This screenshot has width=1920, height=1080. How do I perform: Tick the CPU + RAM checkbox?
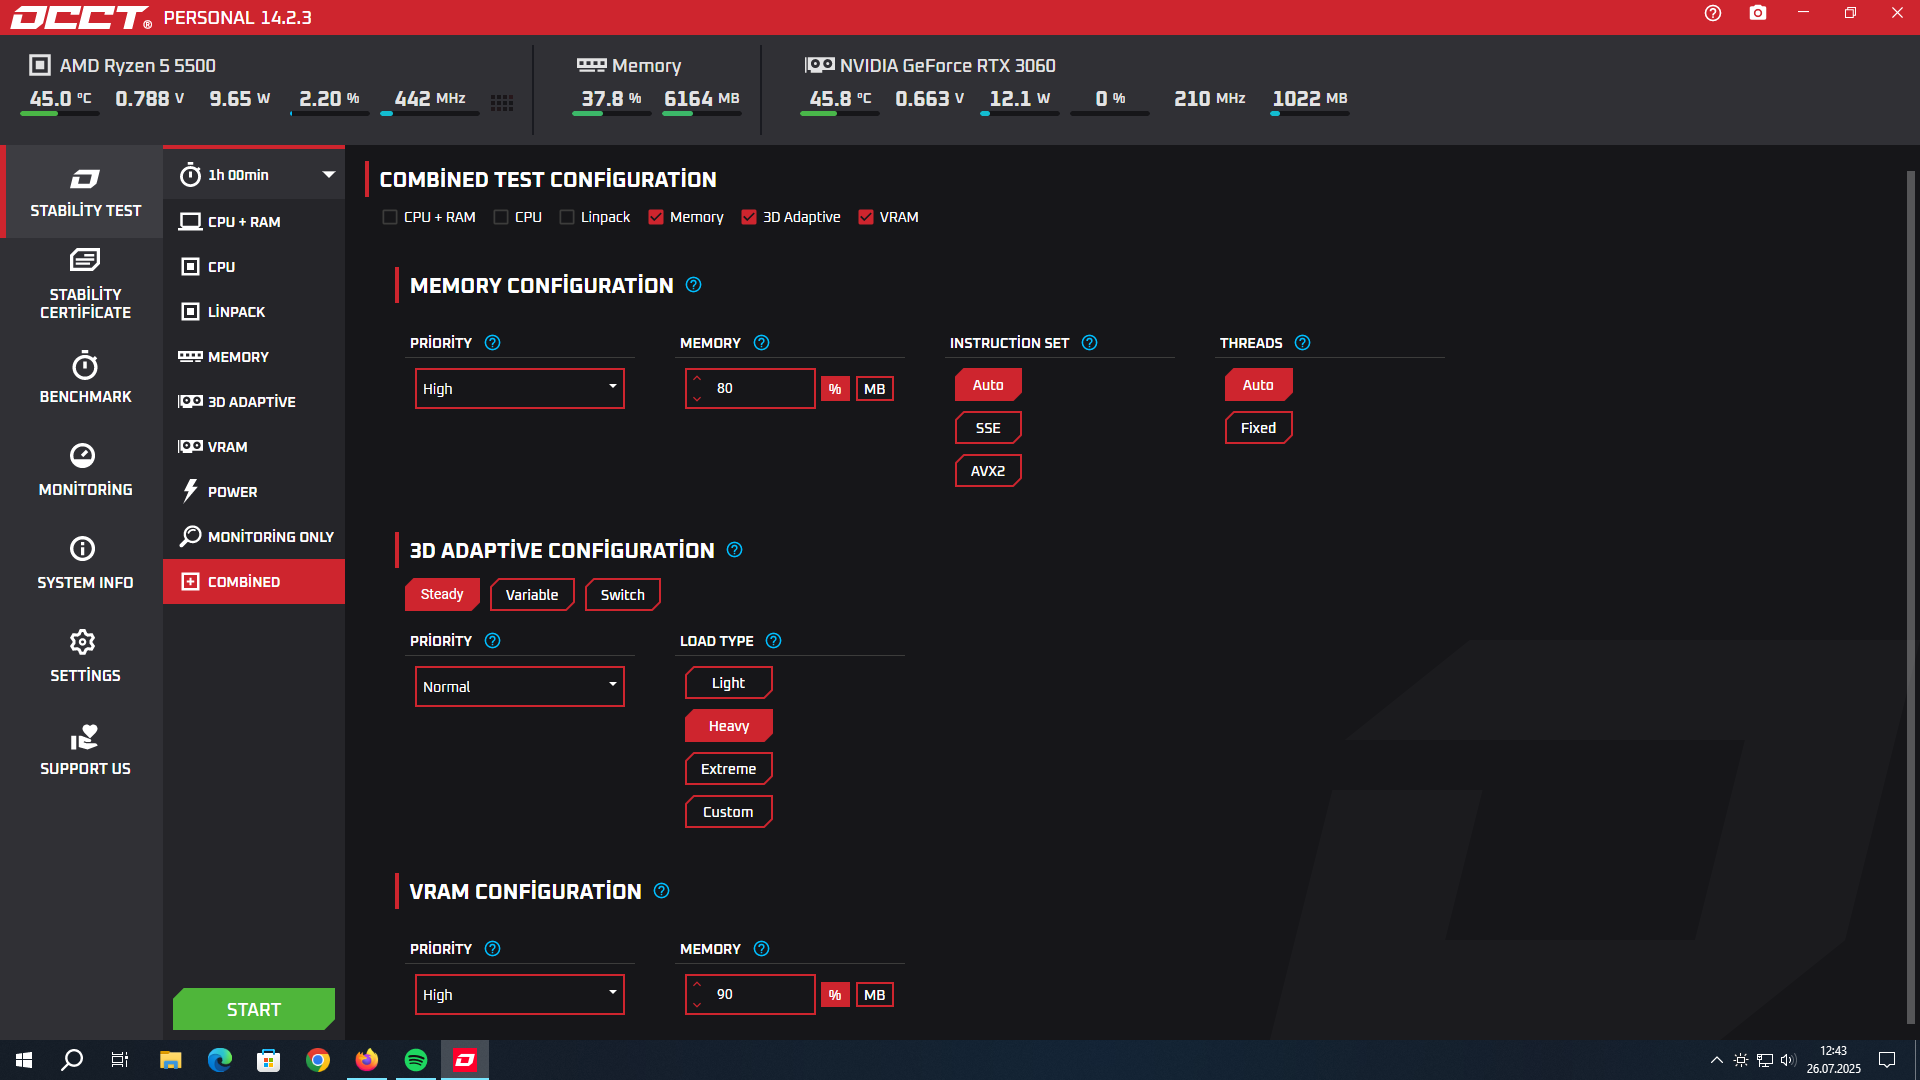(x=390, y=217)
